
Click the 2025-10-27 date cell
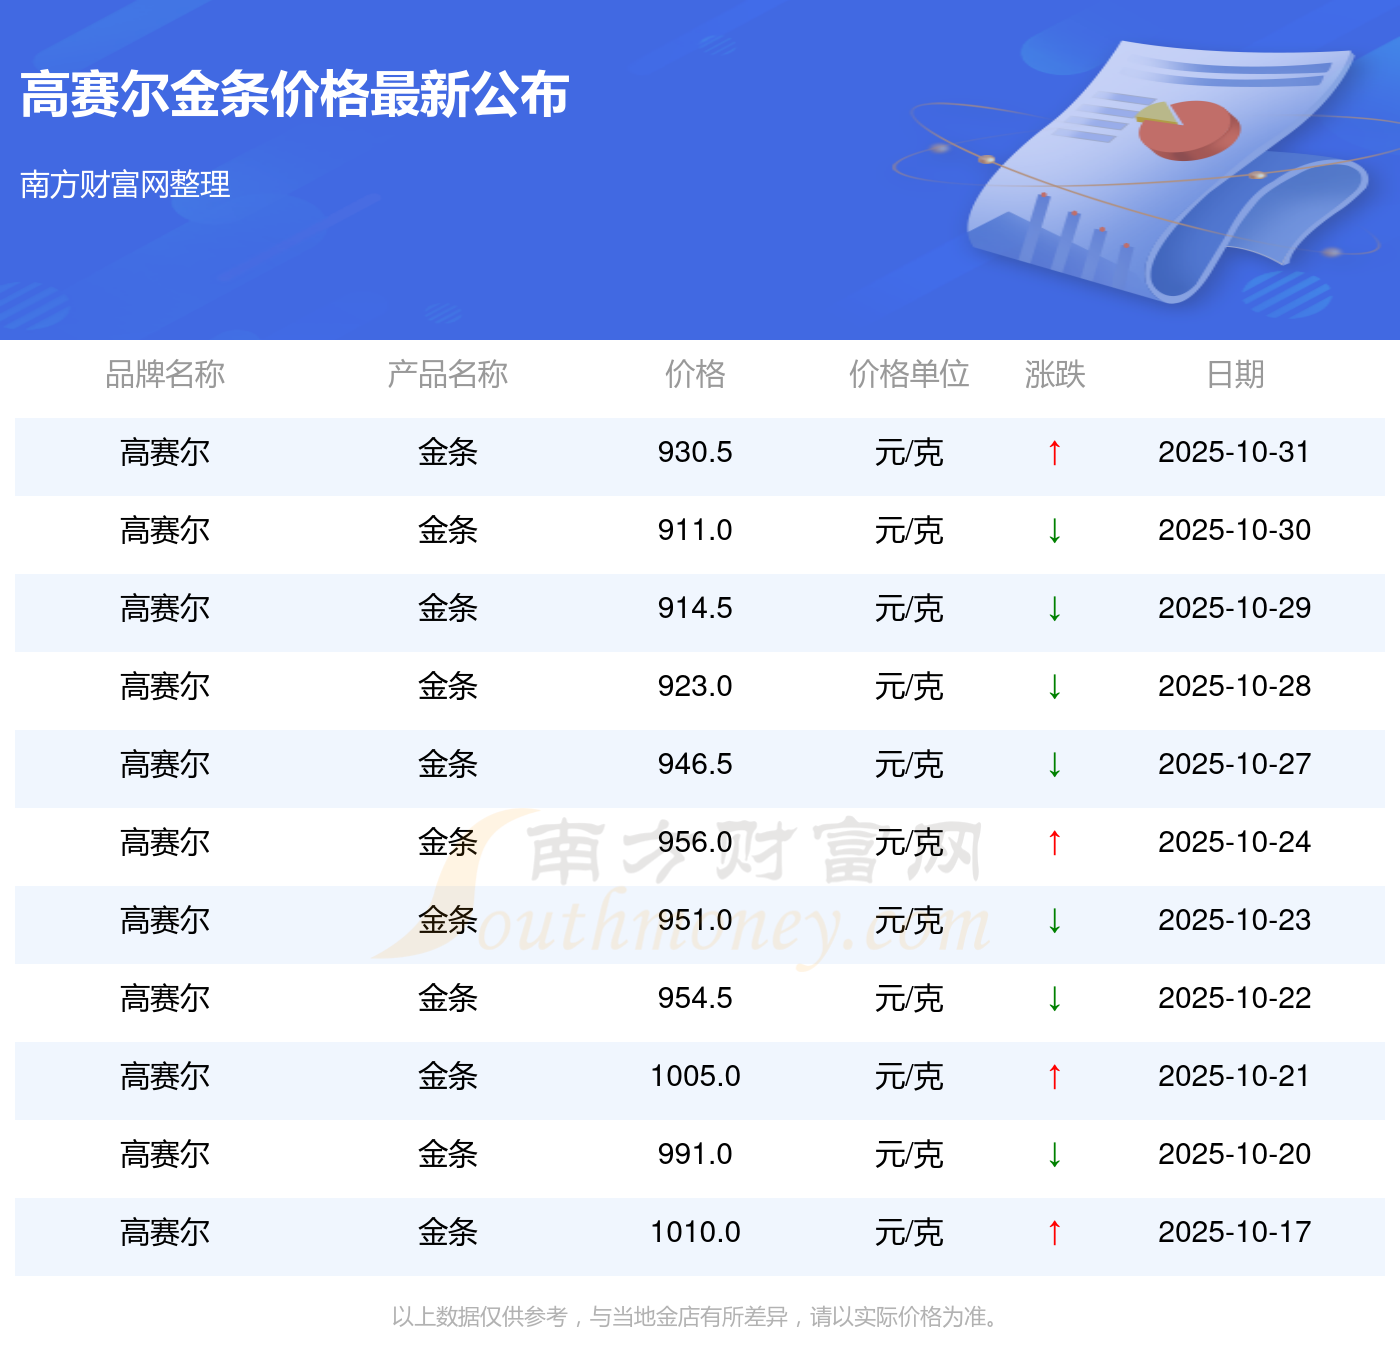(1234, 764)
